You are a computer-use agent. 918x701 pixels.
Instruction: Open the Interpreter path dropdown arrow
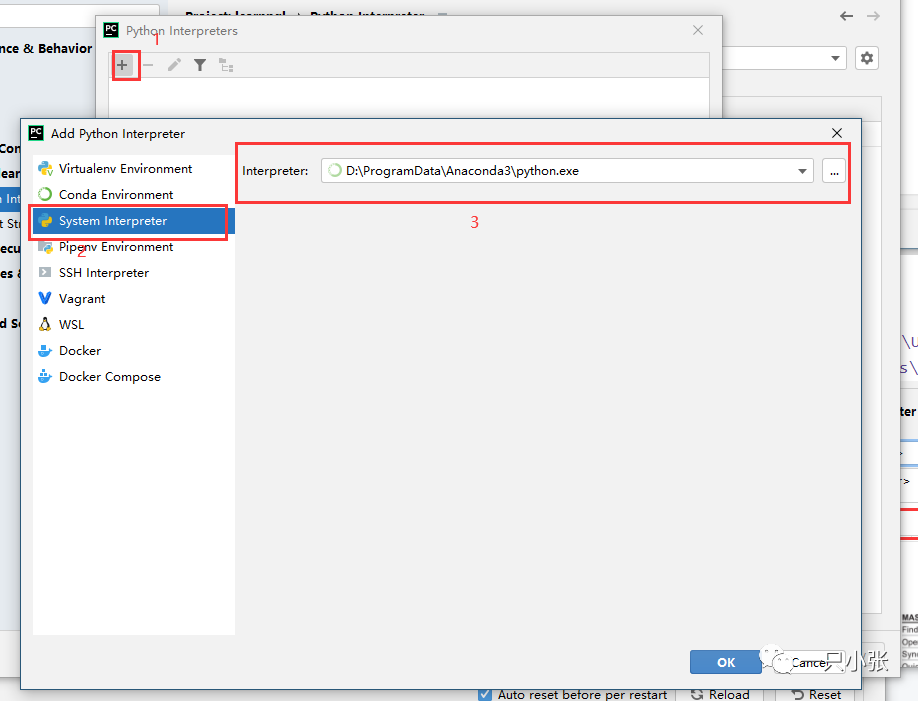tap(802, 171)
